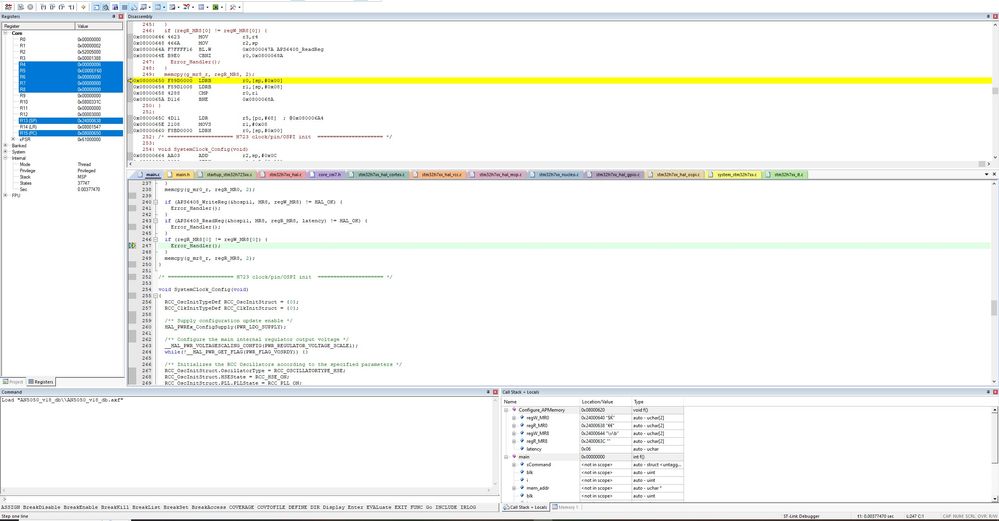Pin the Registers panel with the pushpin
This screenshot has height=521, width=999.
coord(114,17)
